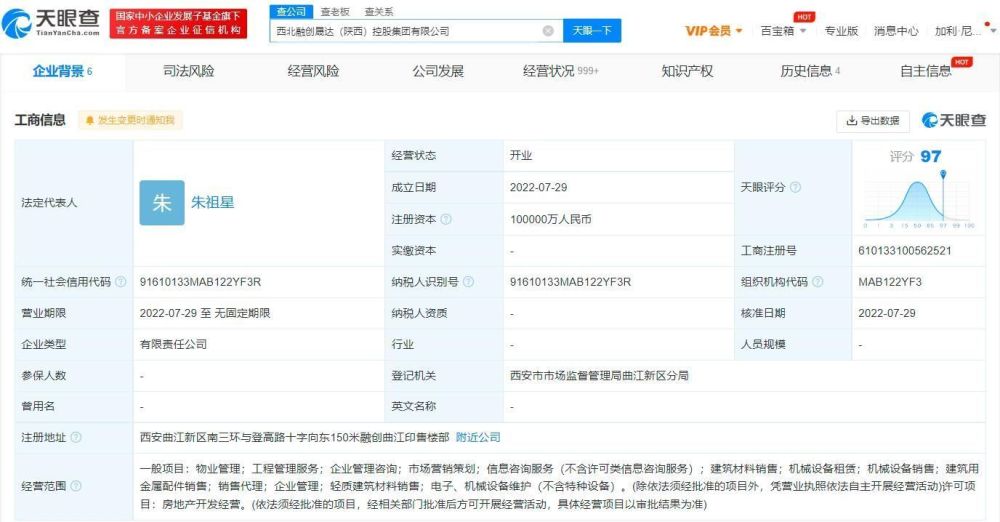Click help icon next to 注册地址
Viewport: 1000px width, 522px height.
tap(76, 437)
